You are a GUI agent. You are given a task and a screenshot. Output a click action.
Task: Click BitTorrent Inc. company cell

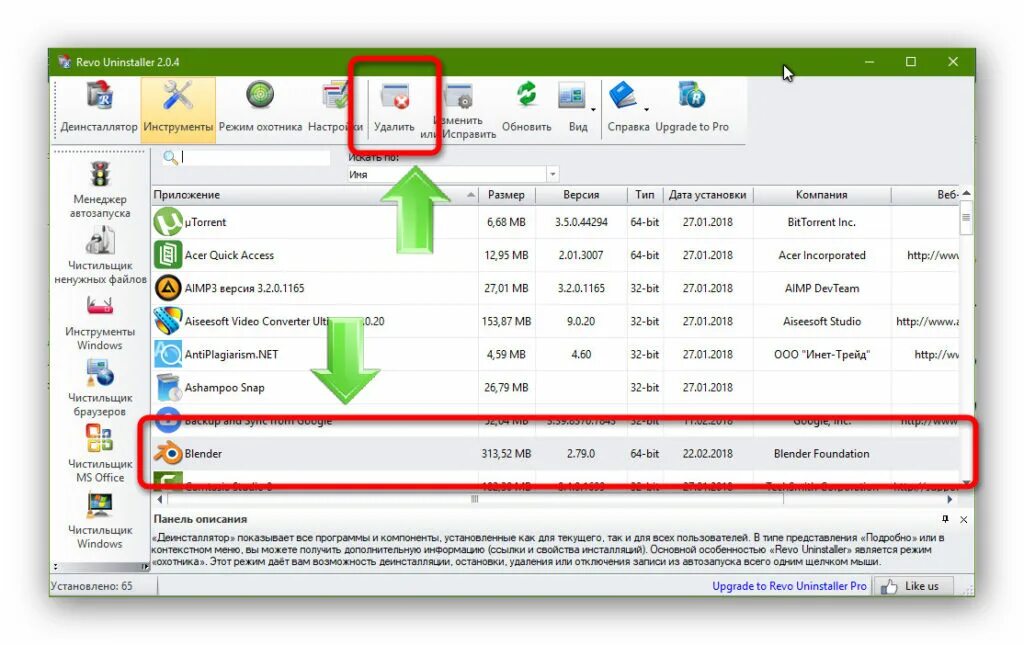point(821,222)
